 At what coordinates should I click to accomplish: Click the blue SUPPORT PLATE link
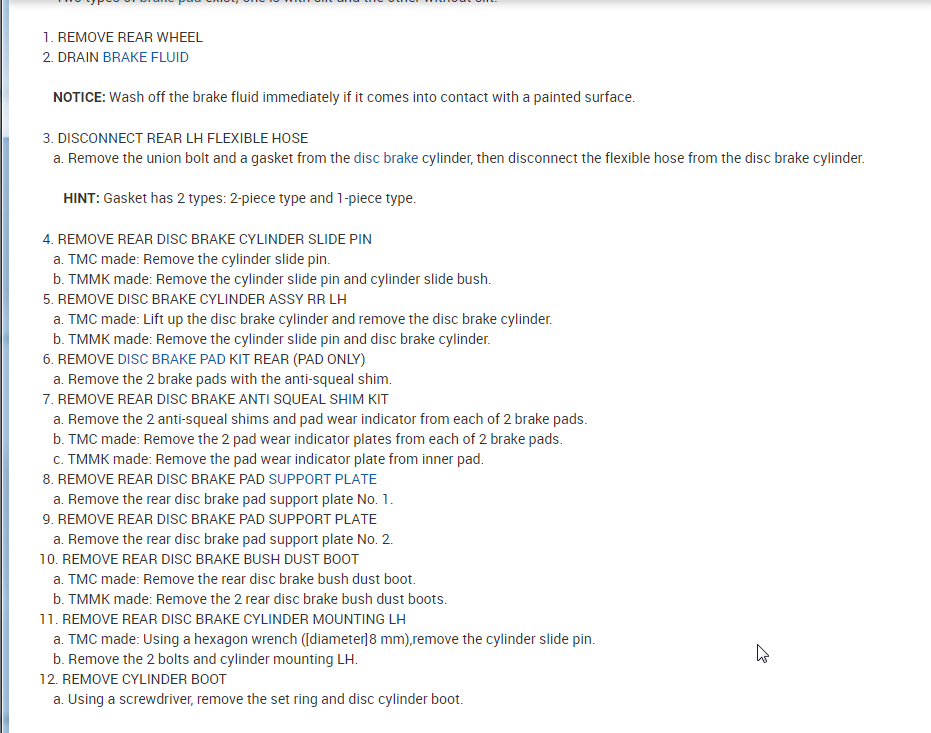point(322,479)
